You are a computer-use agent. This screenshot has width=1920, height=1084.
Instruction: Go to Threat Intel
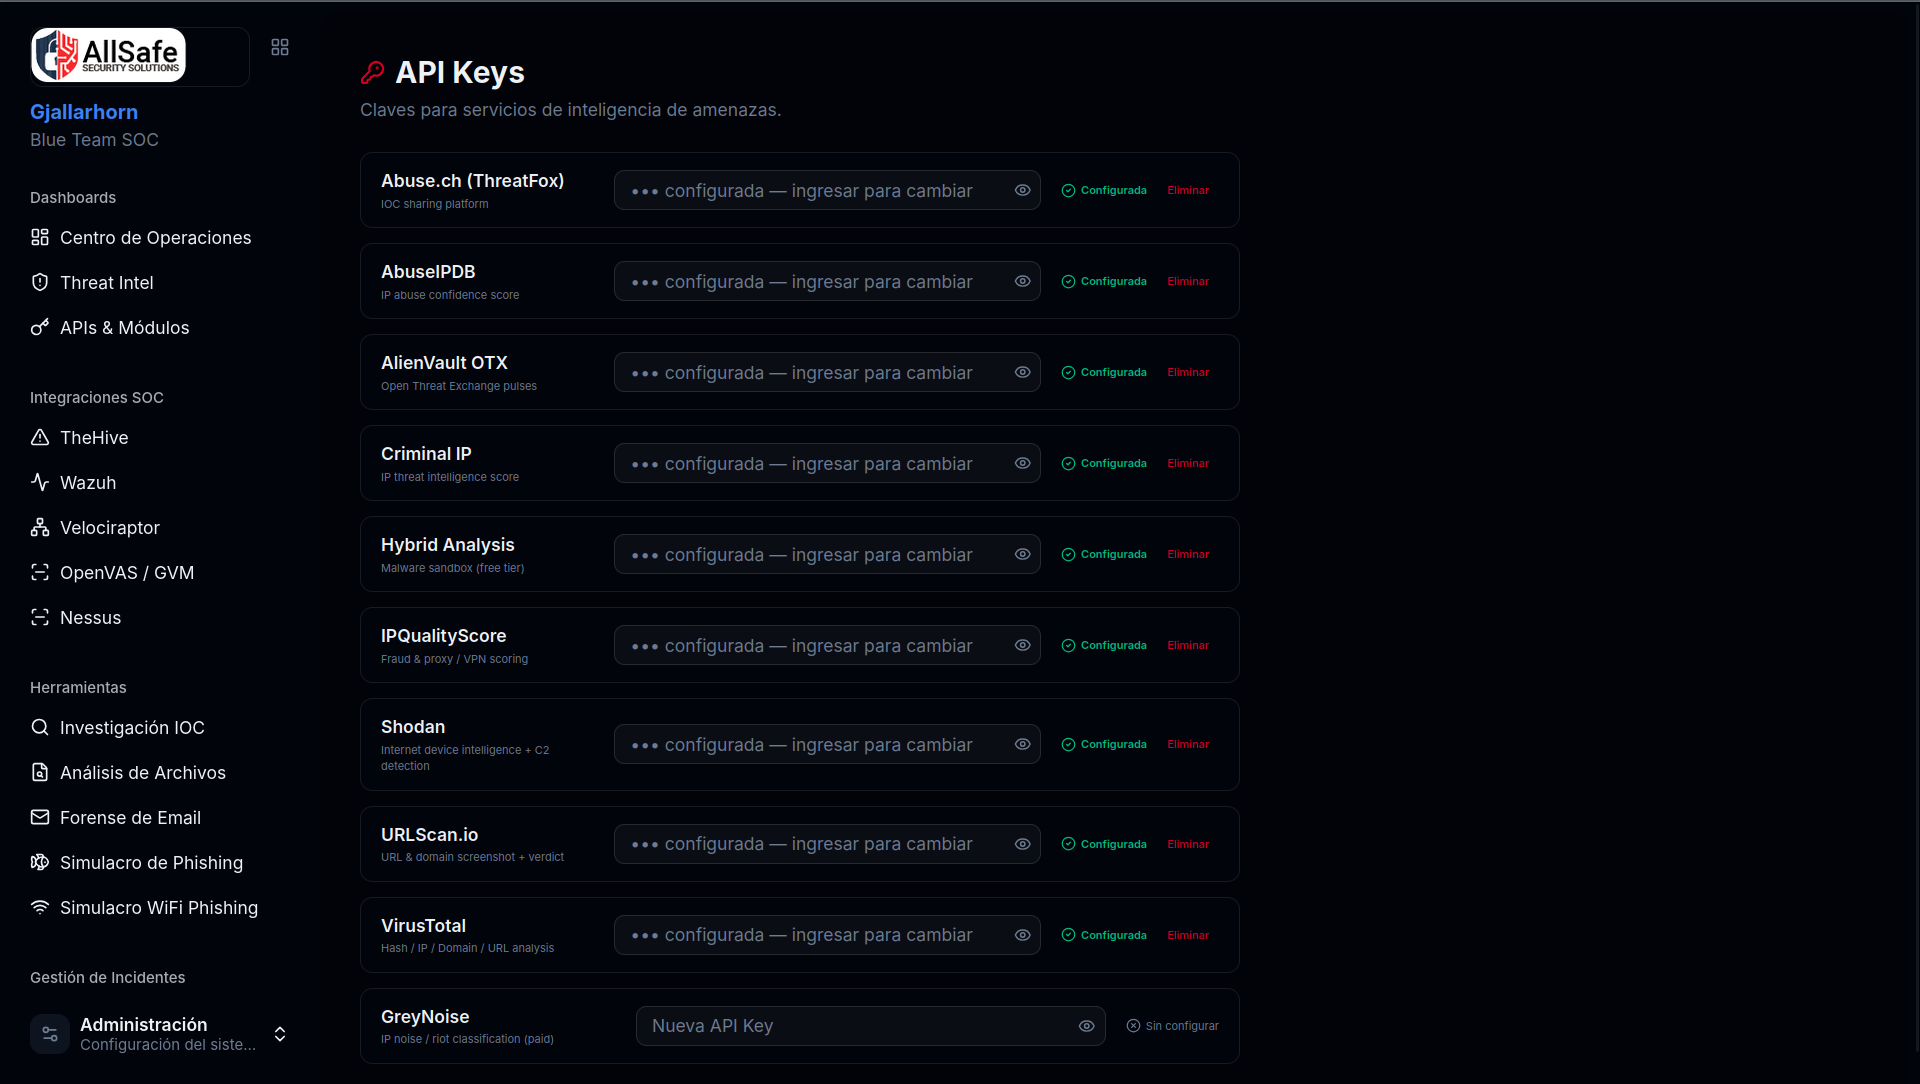[x=107, y=283]
